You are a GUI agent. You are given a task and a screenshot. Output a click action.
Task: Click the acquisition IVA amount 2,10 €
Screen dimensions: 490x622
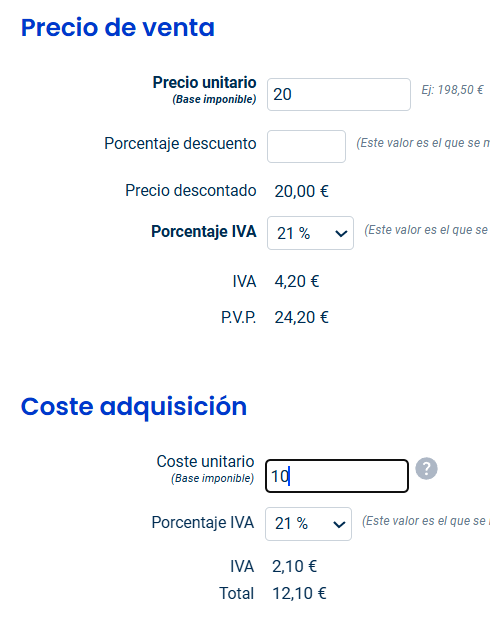(294, 566)
